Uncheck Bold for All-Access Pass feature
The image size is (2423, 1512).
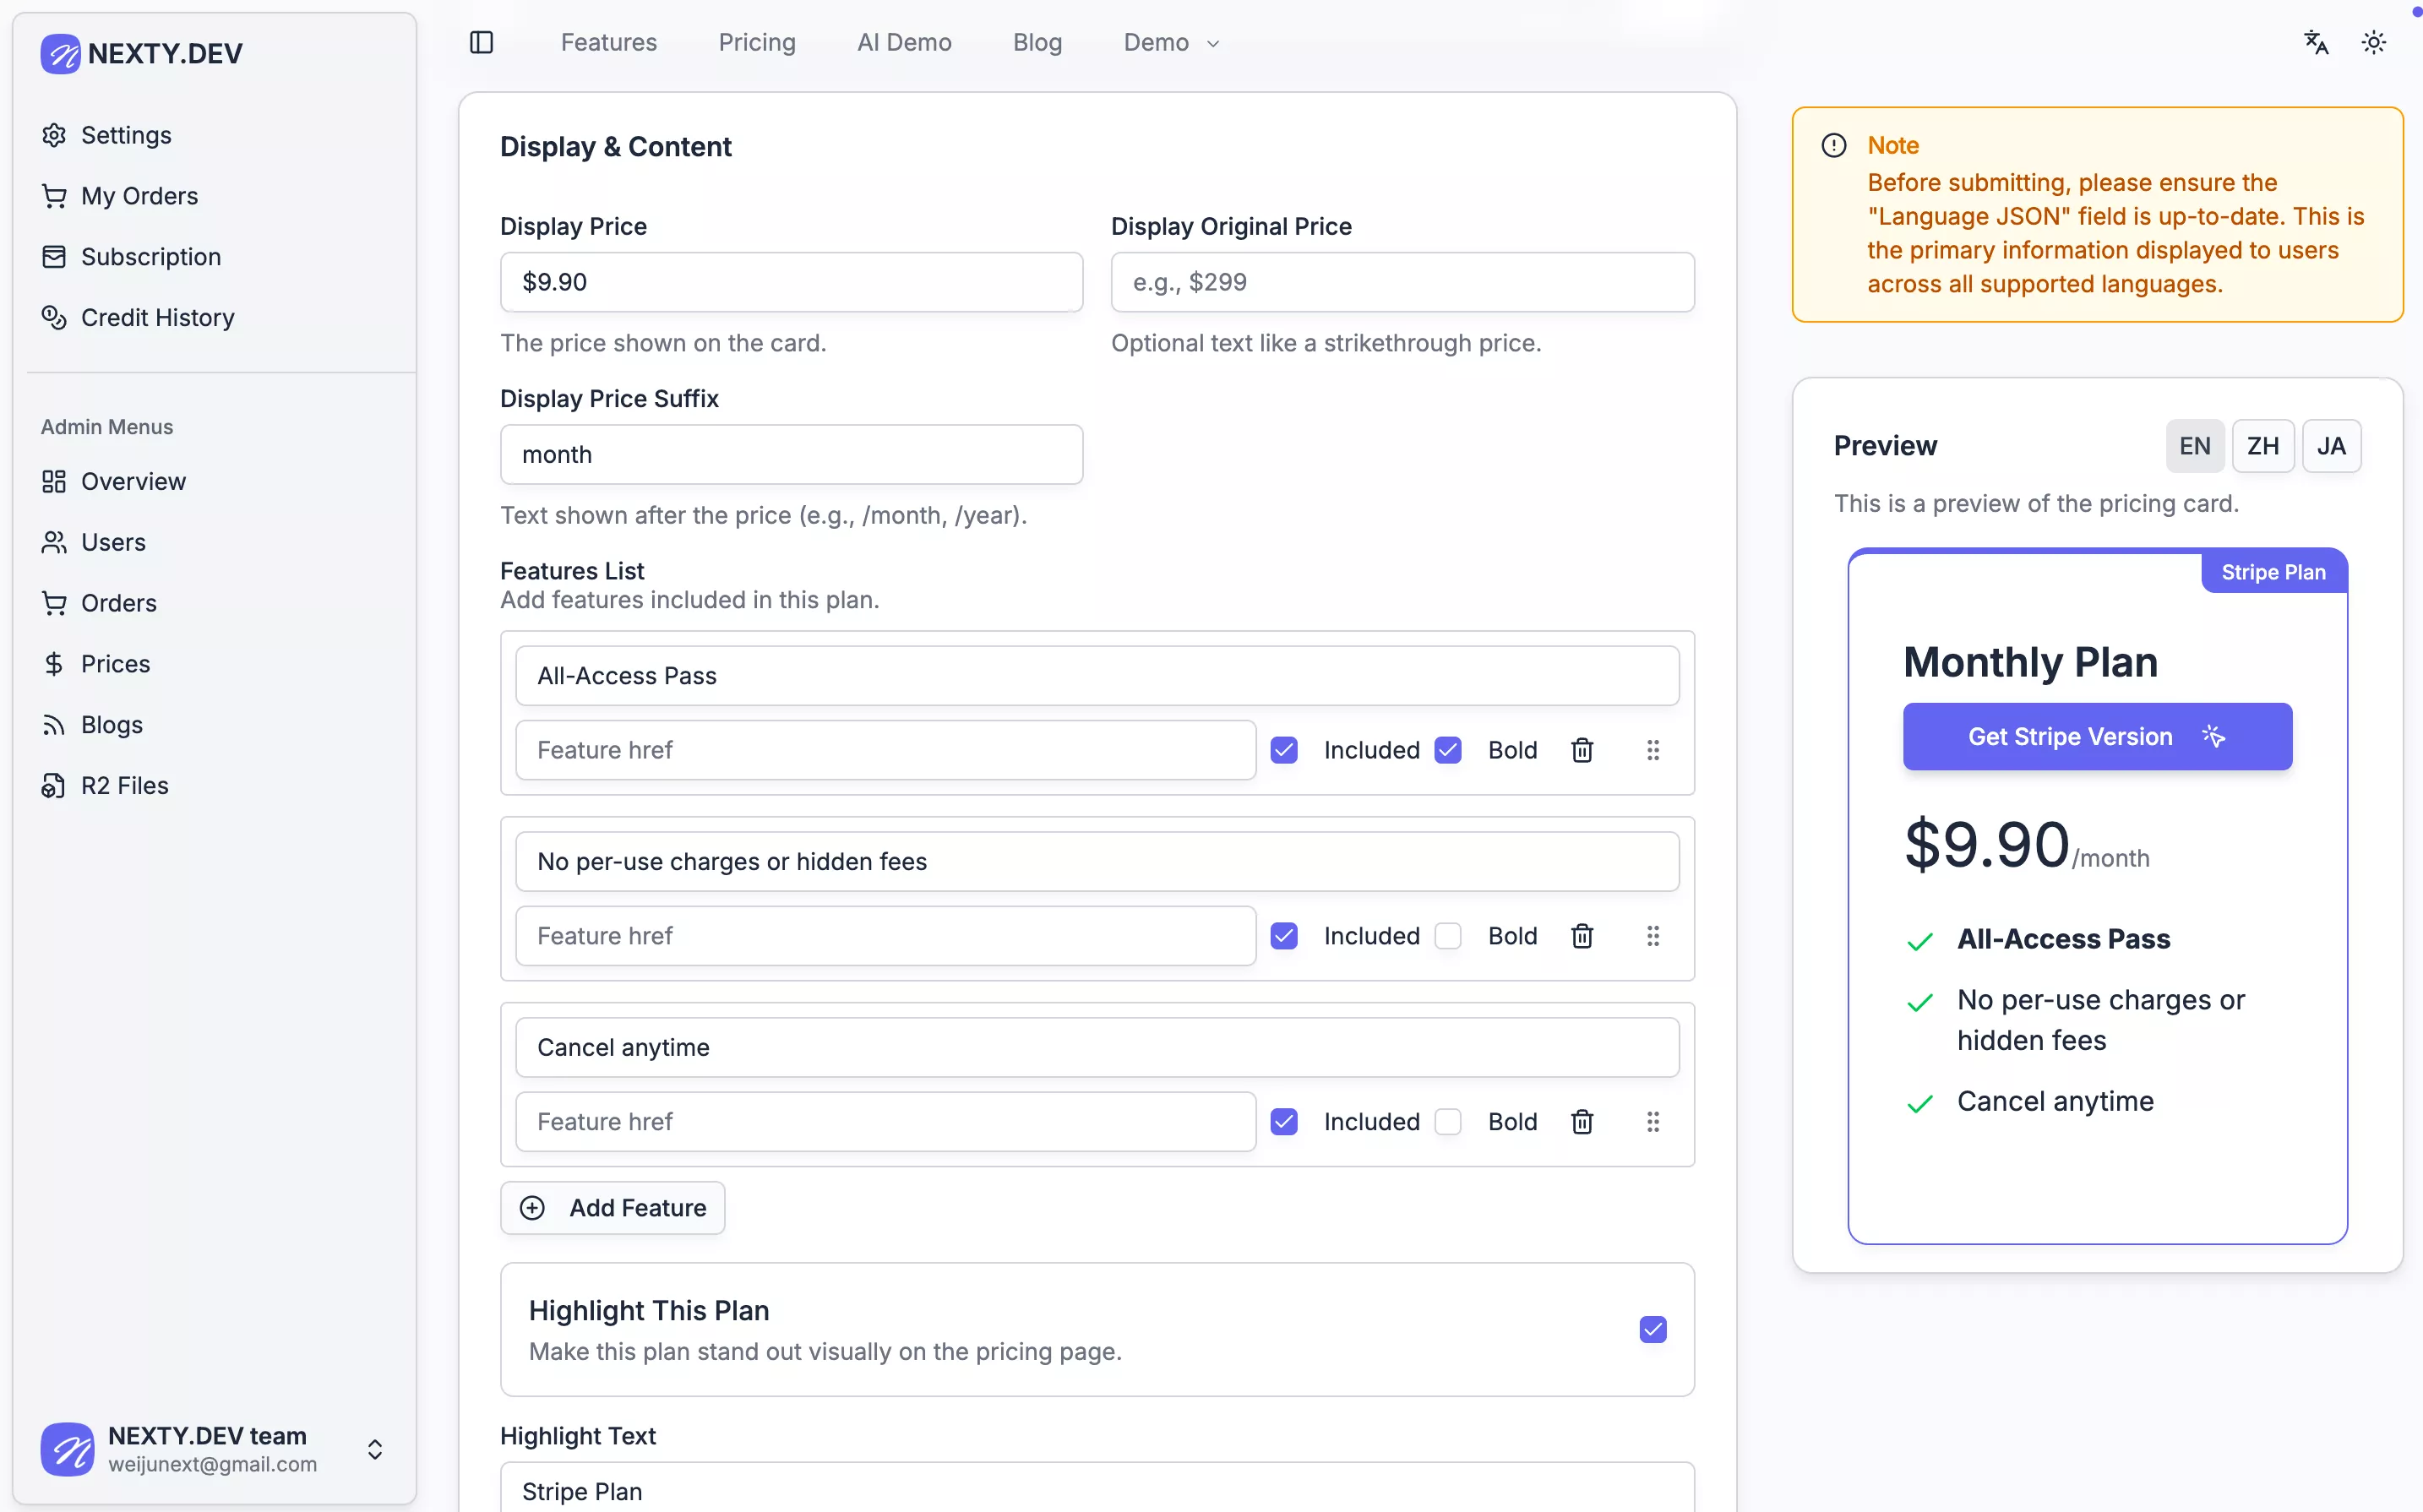[x=1447, y=750]
